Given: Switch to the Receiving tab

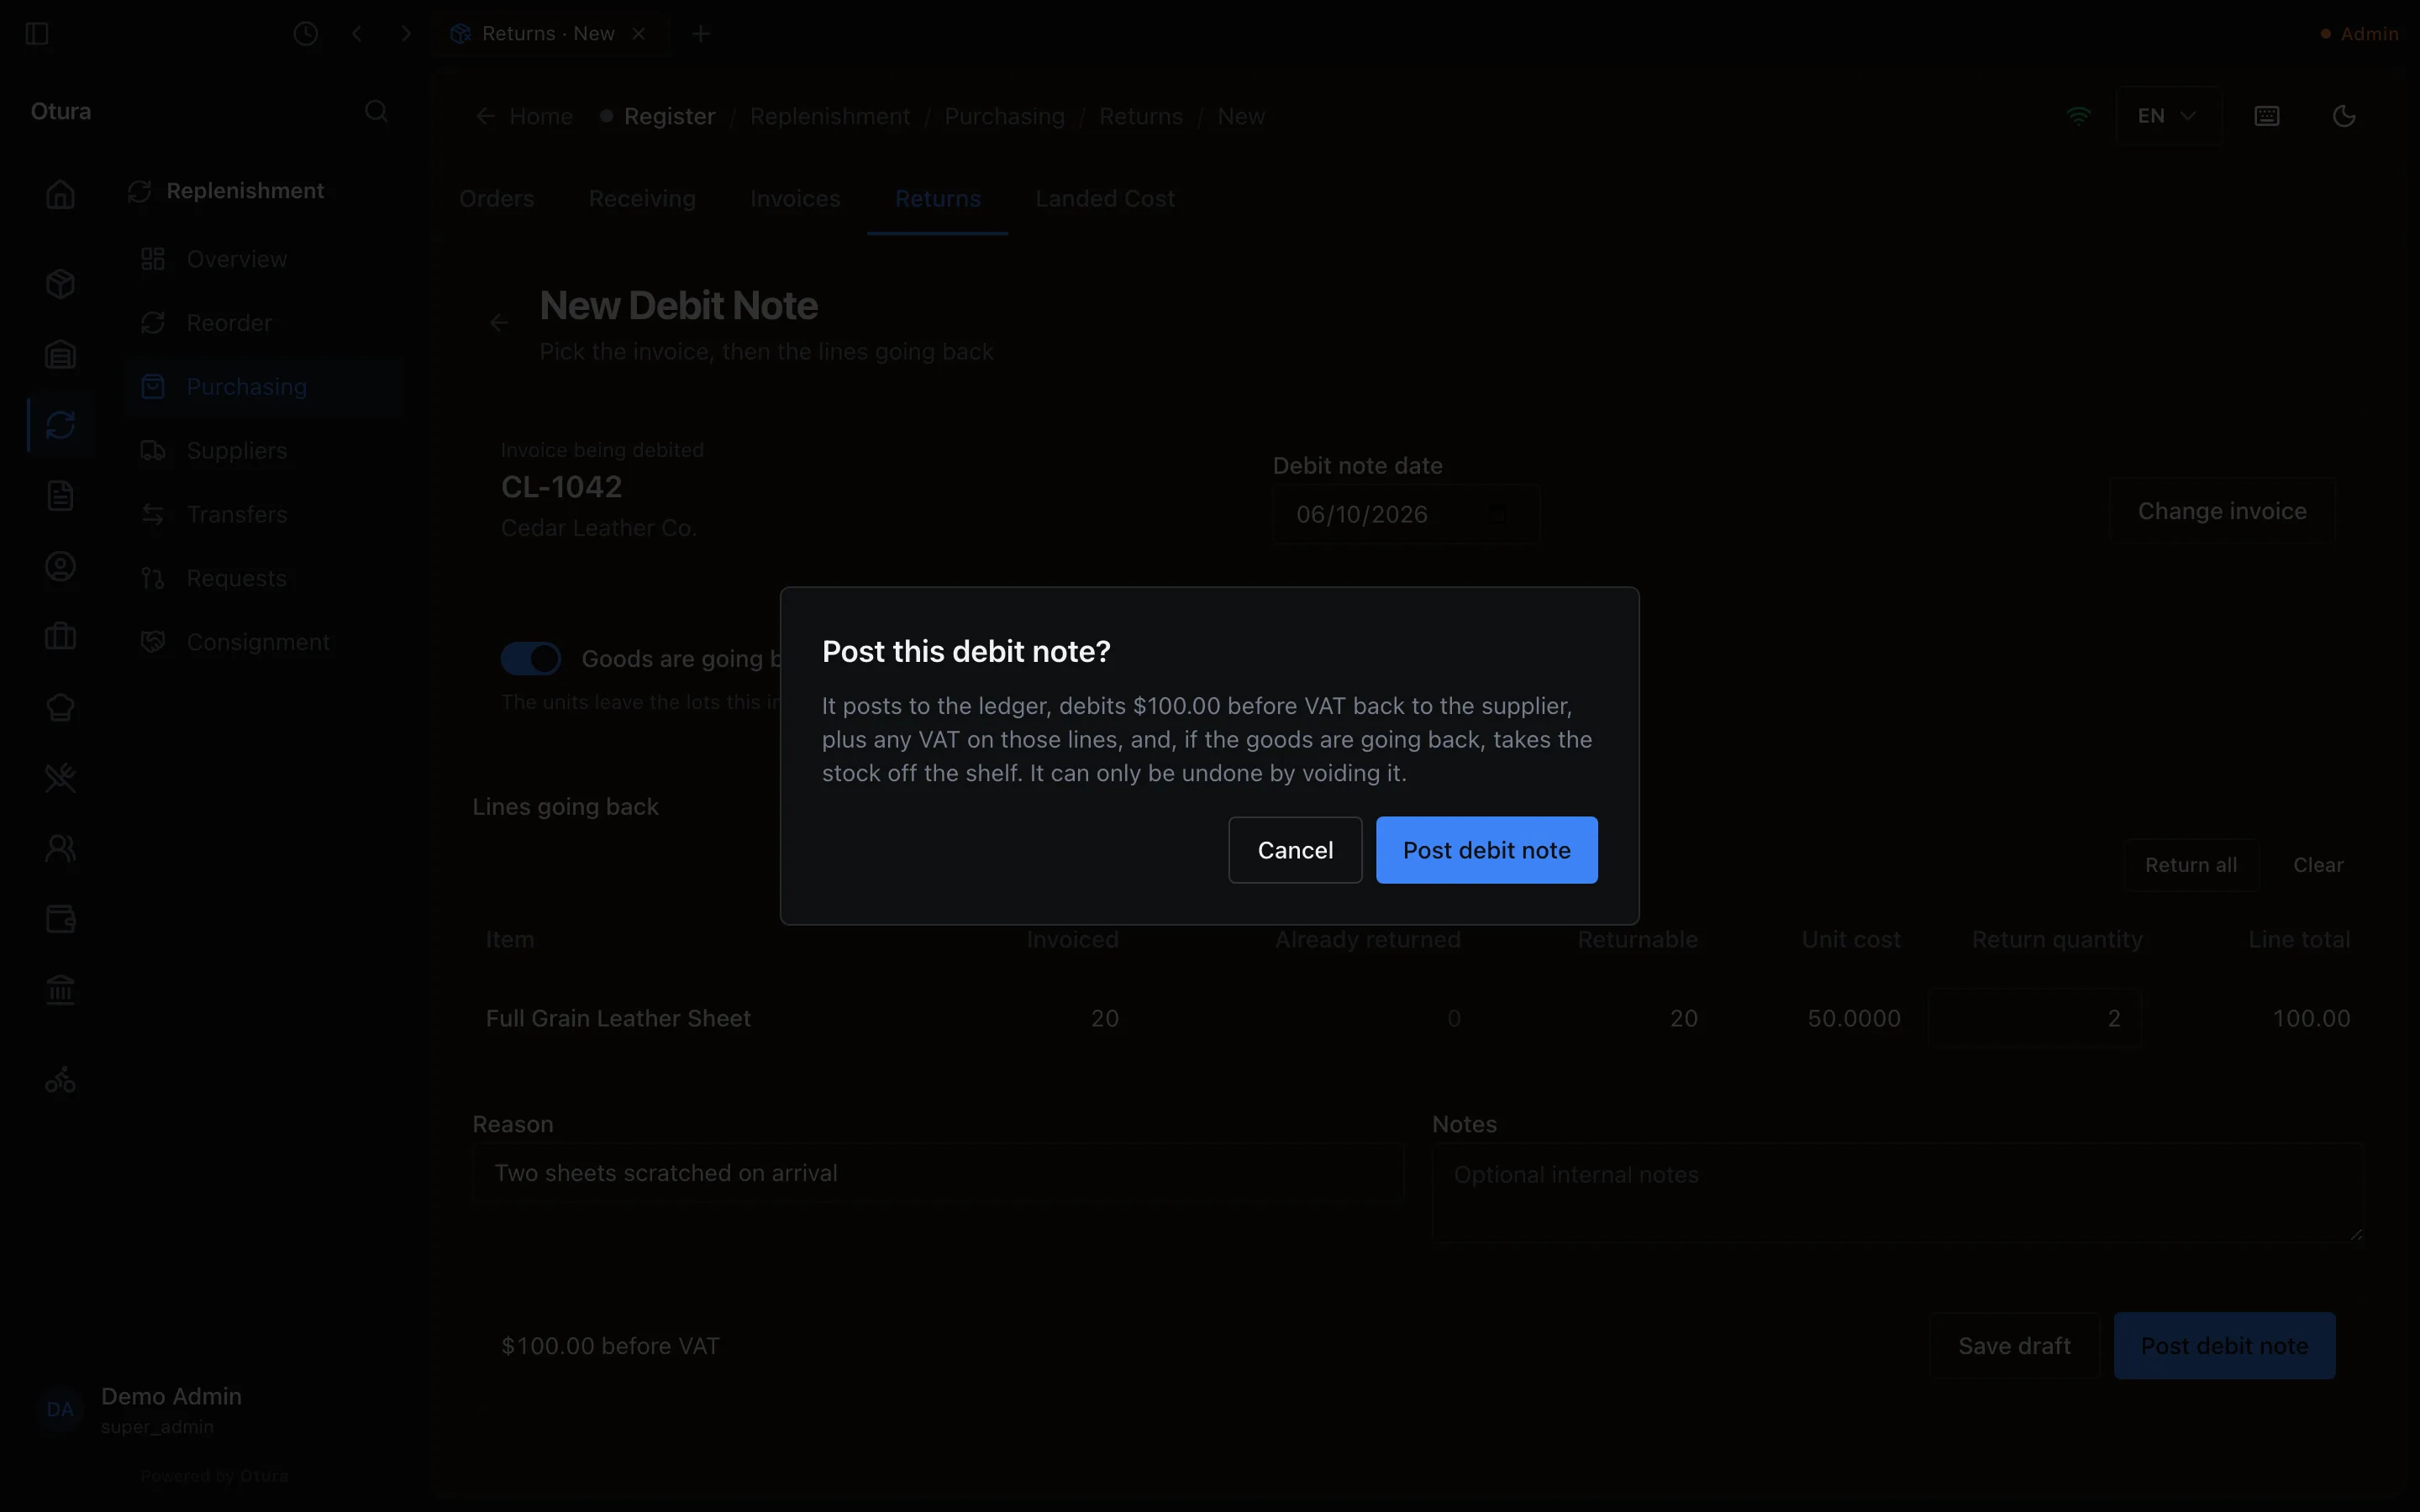Looking at the screenshot, I should coord(642,199).
